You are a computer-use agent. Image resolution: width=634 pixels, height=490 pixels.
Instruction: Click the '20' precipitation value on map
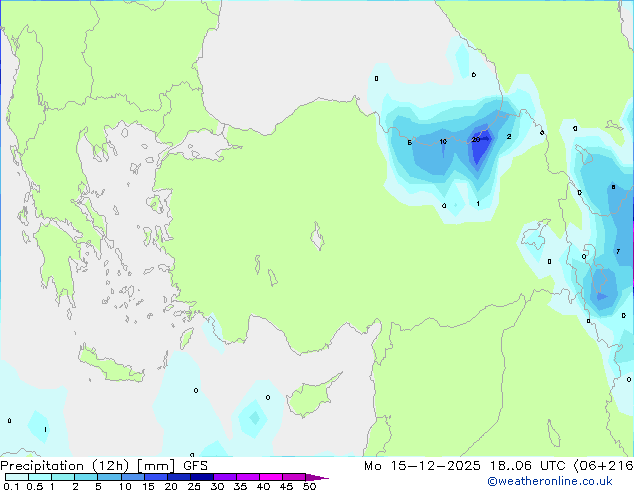[x=476, y=139]
